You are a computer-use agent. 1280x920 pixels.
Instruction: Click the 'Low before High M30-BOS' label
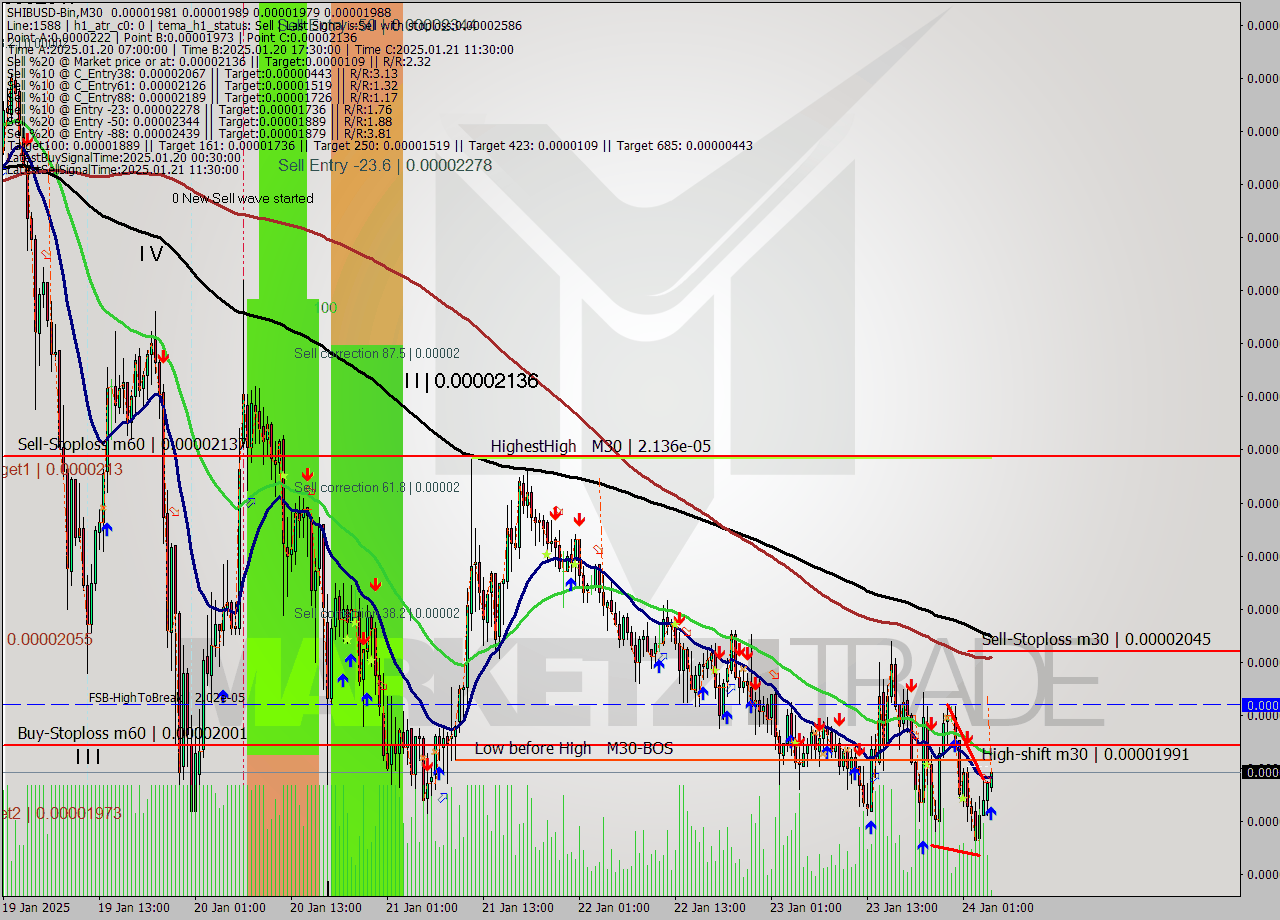[573, 748]
